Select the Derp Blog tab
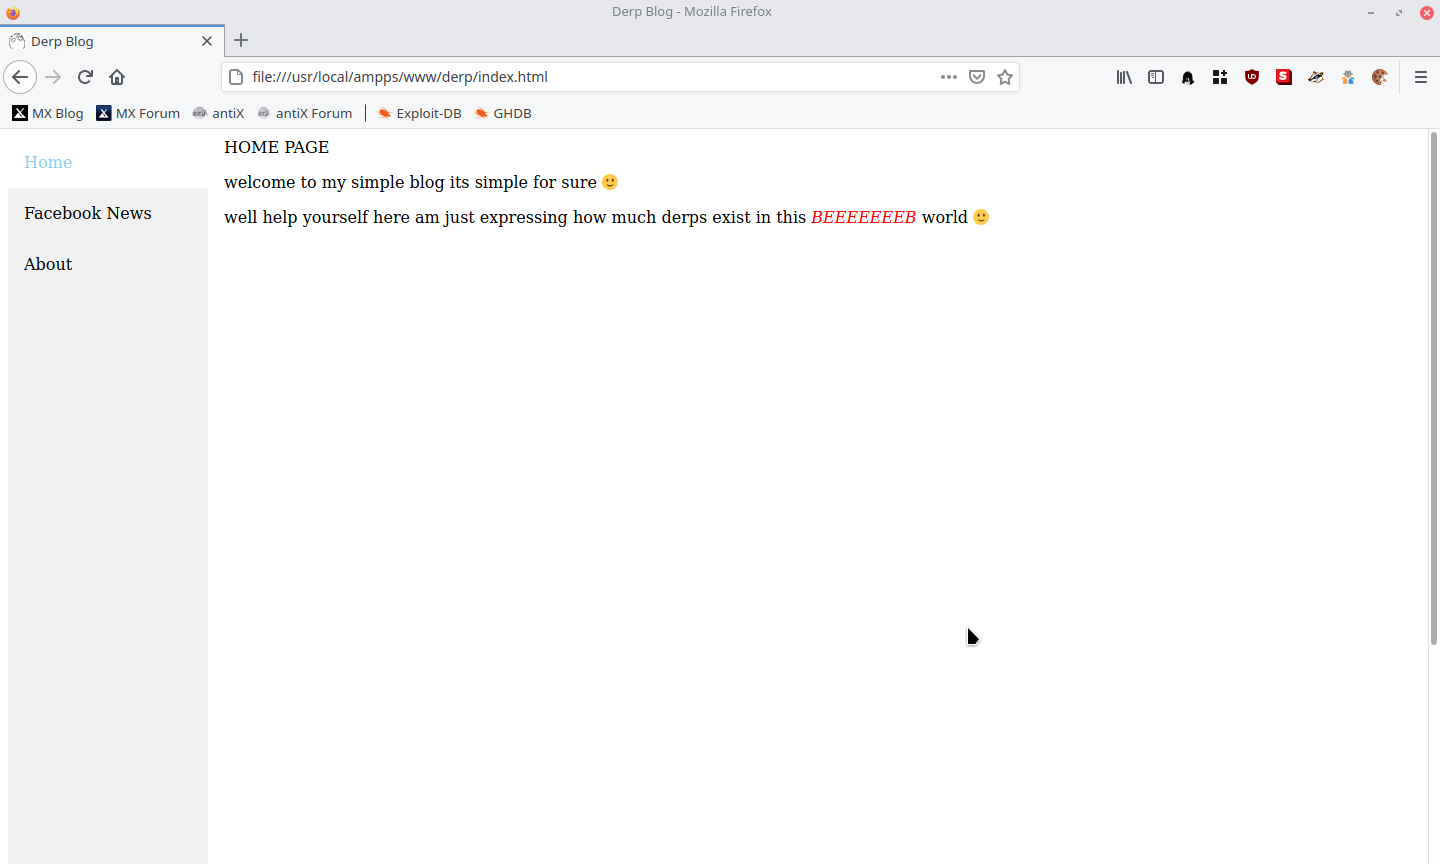Screen dimensions: 1440x864 click(x=100, y=41)
